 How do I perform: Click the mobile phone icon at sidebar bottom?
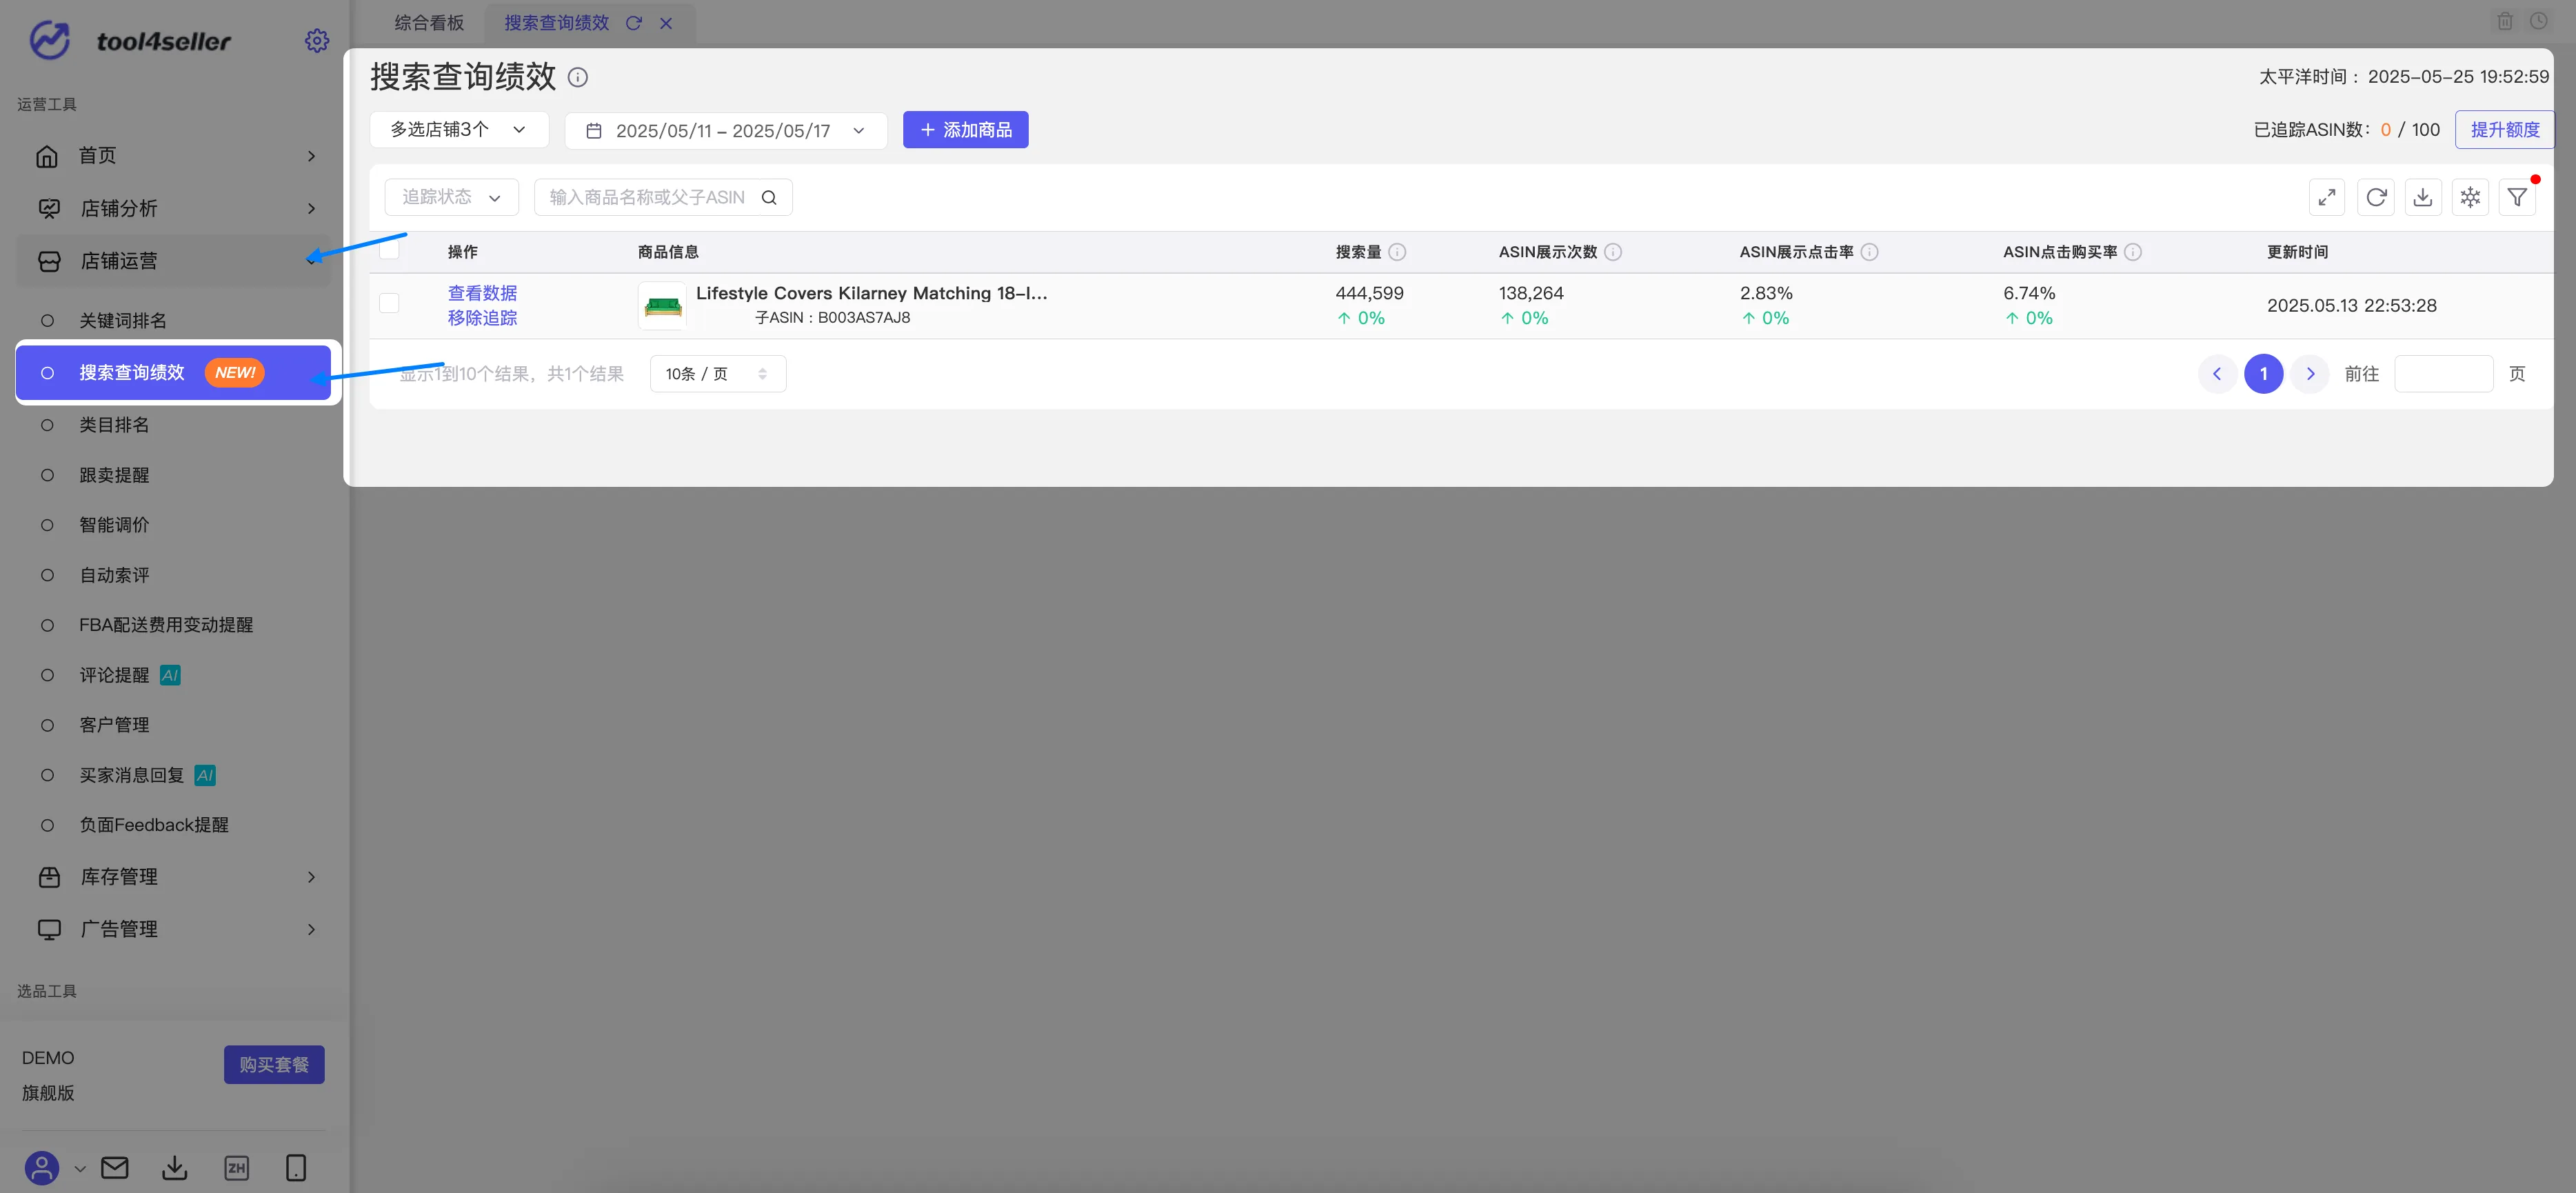click(296, 1167)
